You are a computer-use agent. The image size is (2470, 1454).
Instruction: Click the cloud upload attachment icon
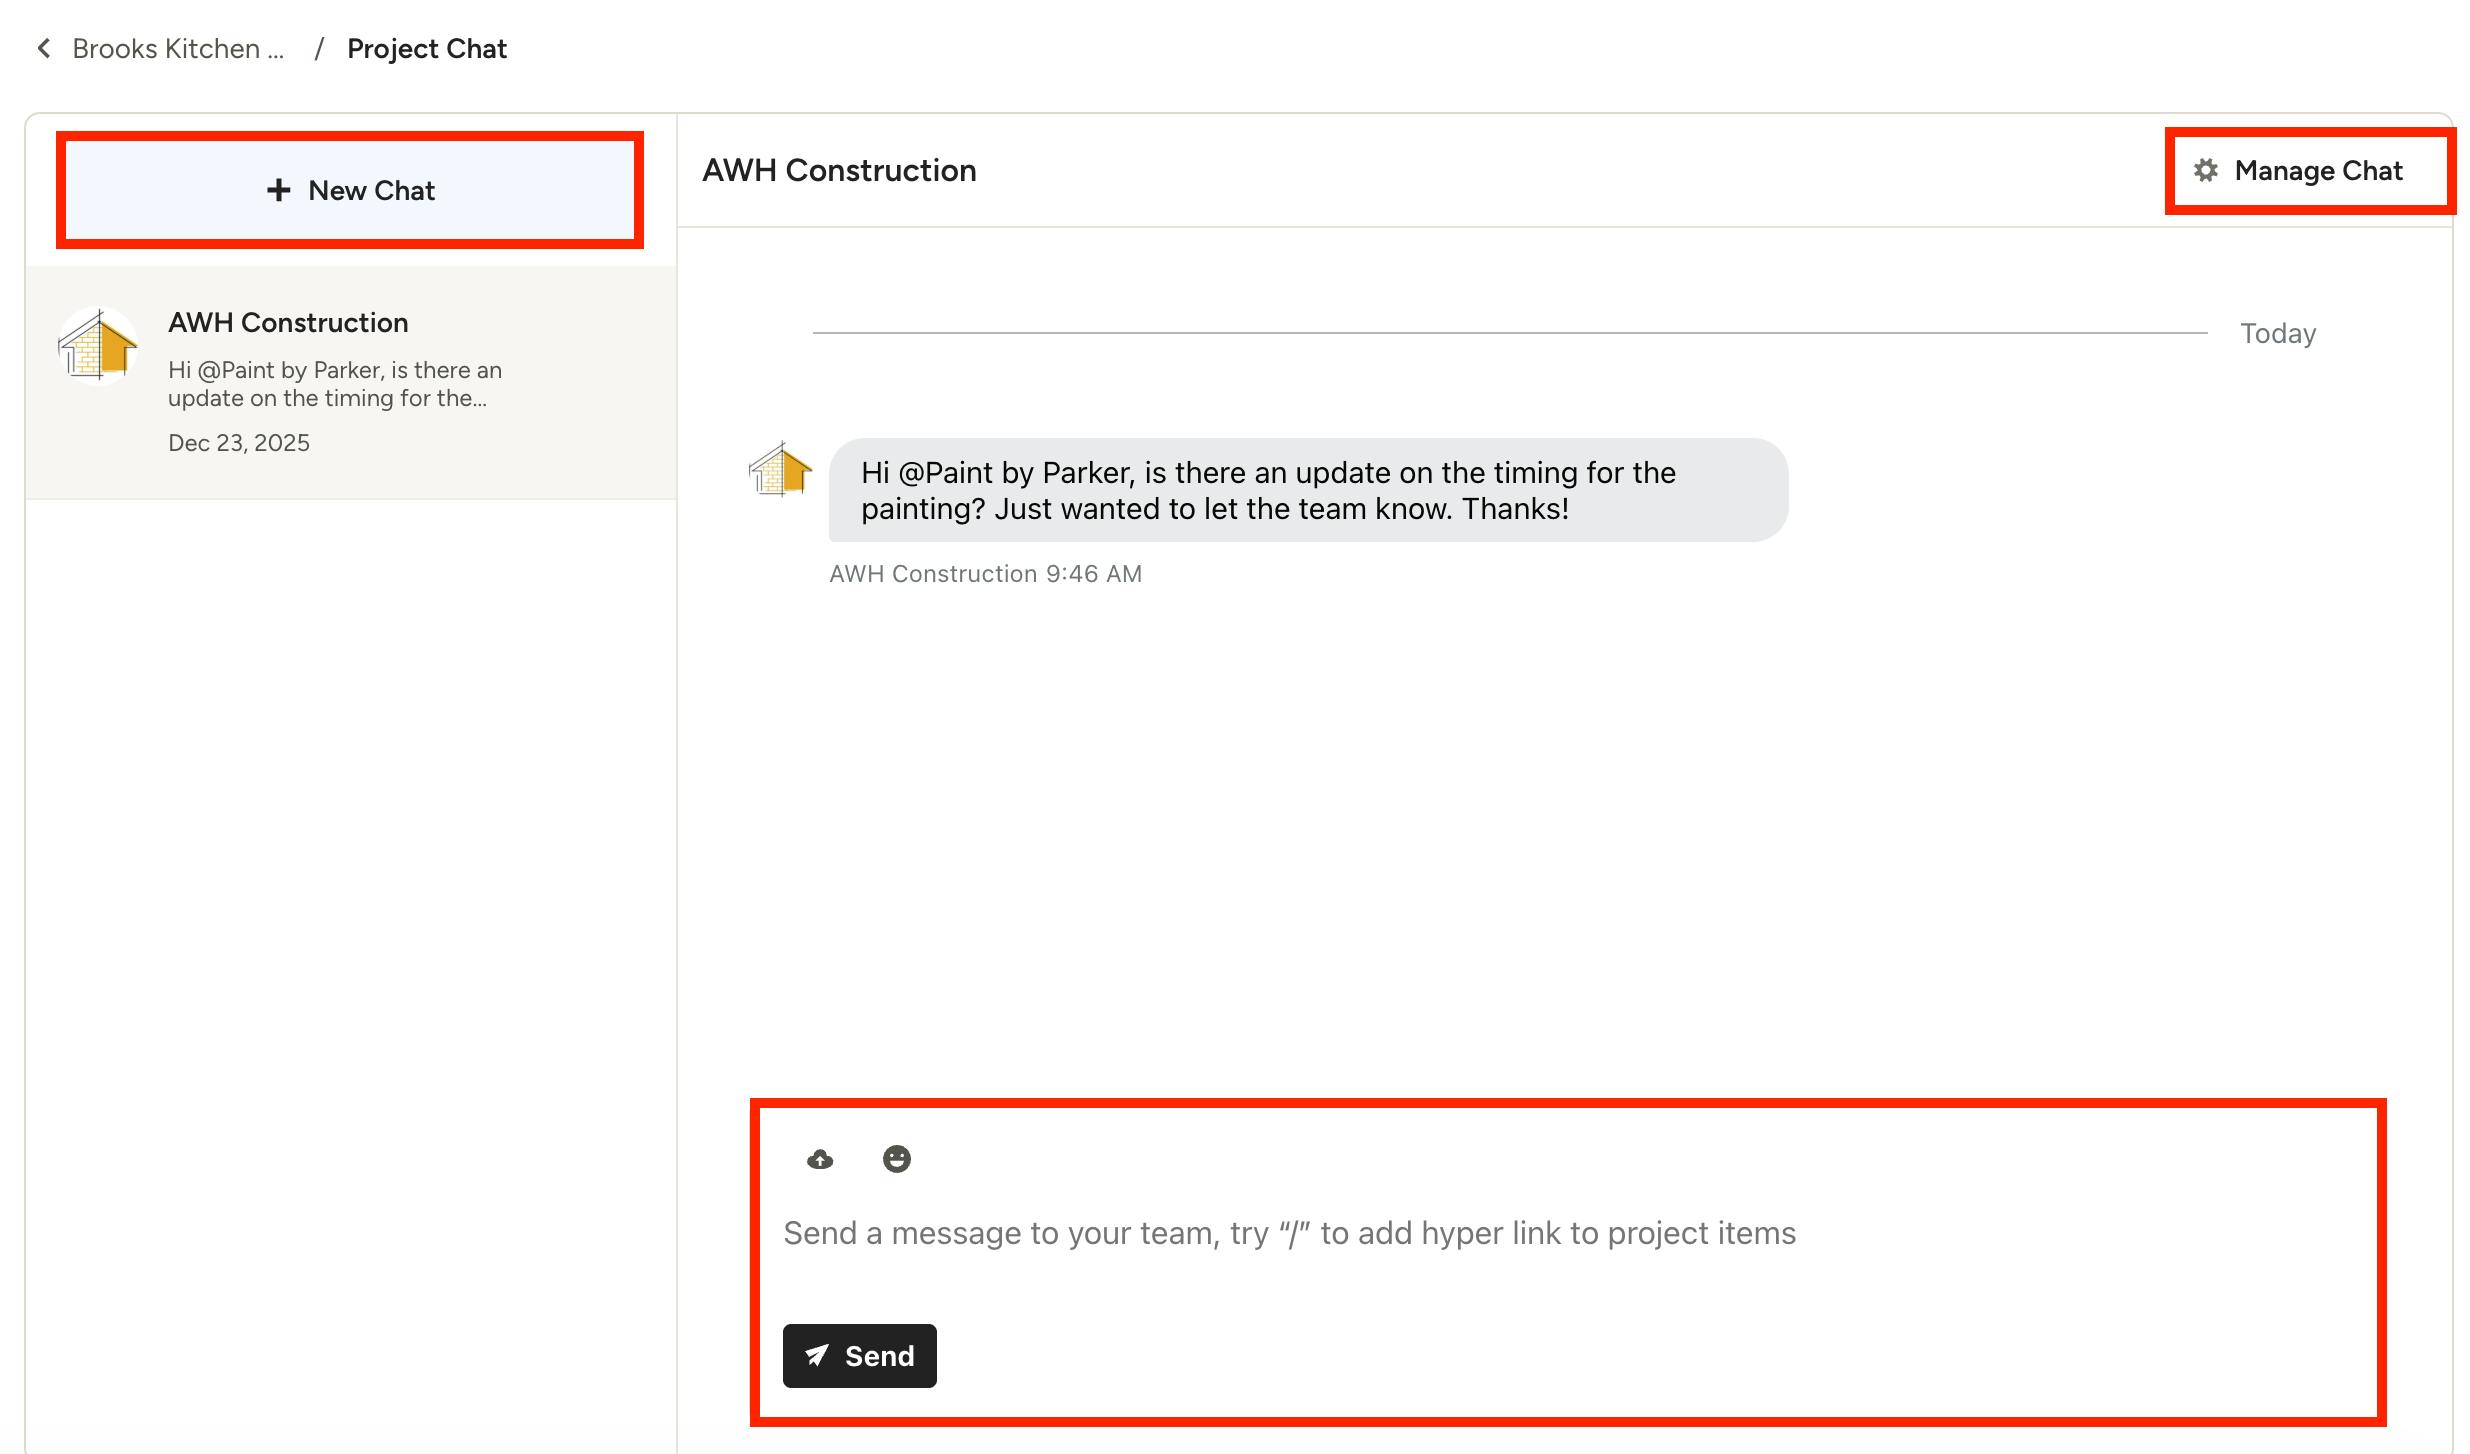(820, 1159)
